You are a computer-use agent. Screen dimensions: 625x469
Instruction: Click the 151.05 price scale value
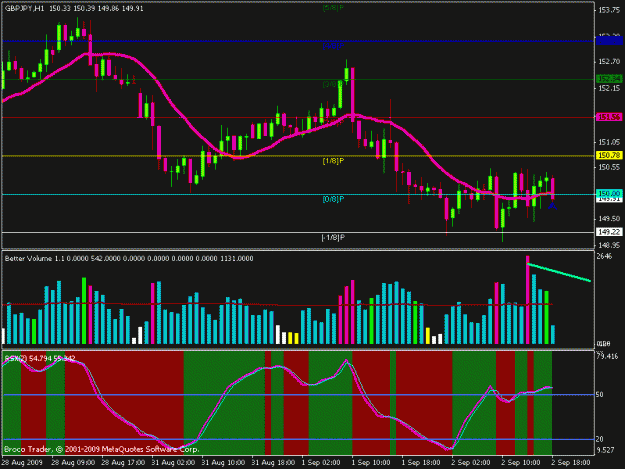(x=609, y=142)
